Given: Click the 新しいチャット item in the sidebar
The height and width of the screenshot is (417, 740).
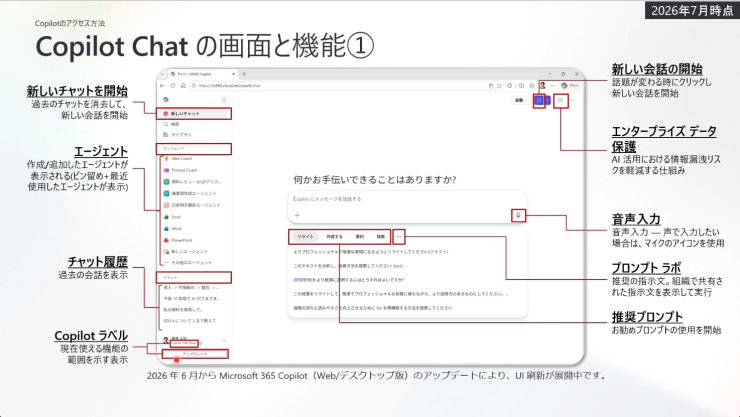Looking at the screenshot, I should (194, 114).
